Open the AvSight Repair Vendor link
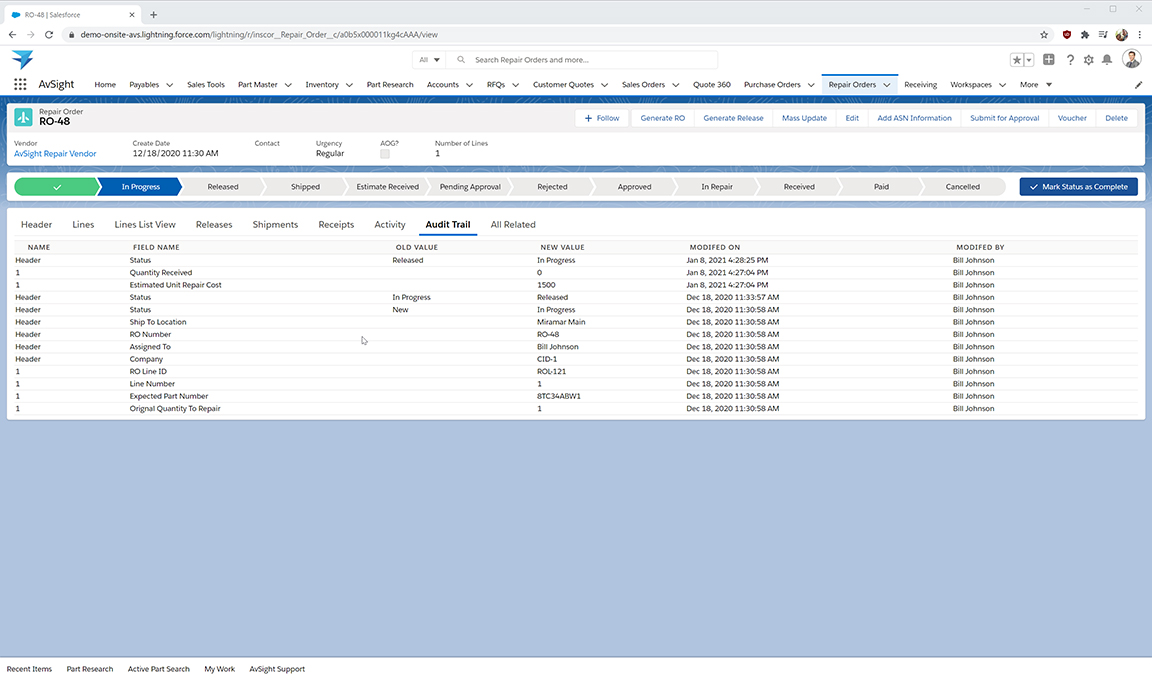 pyautogui.click(x=55, y=154)
